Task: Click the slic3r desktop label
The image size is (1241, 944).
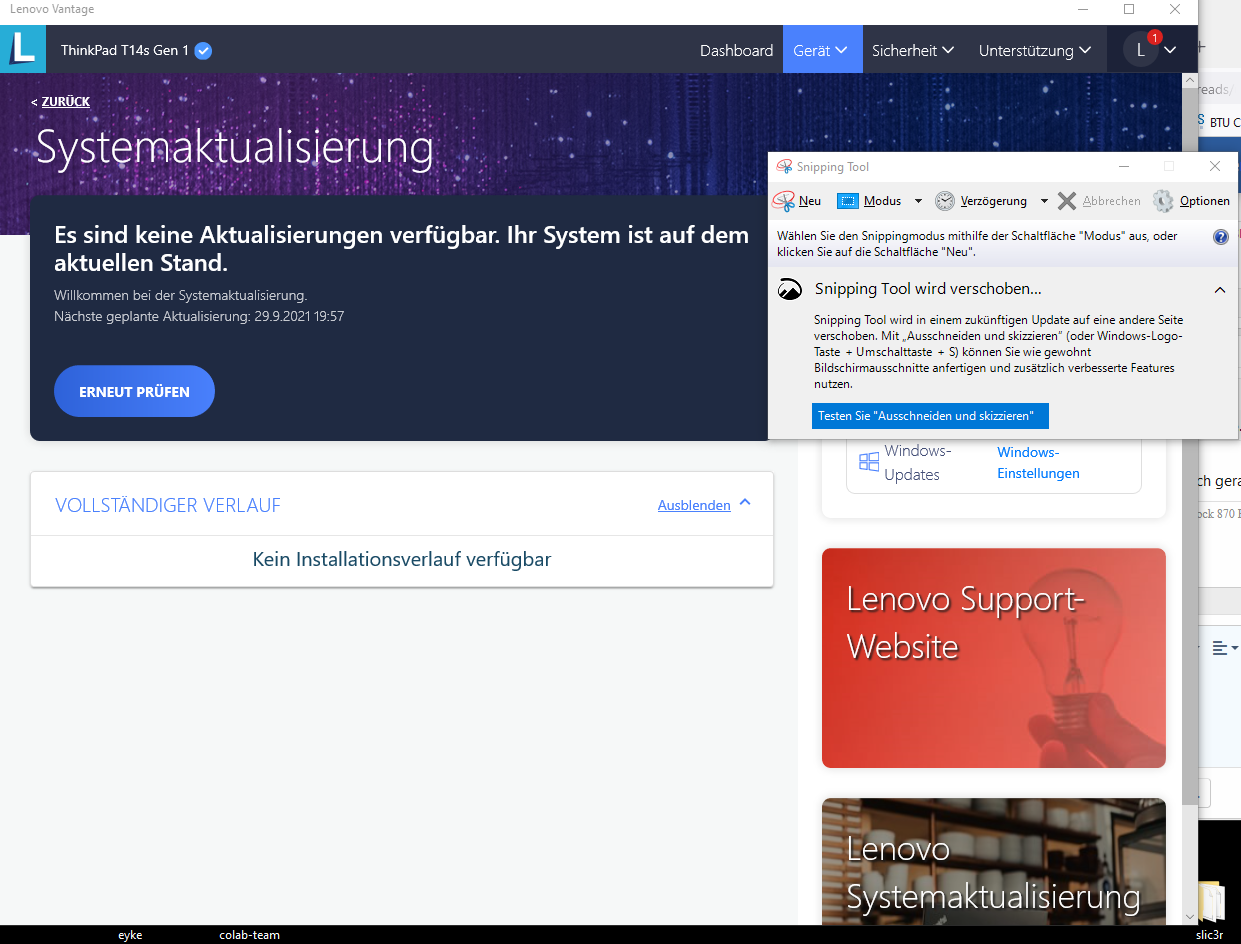Action: [1209, 935]
